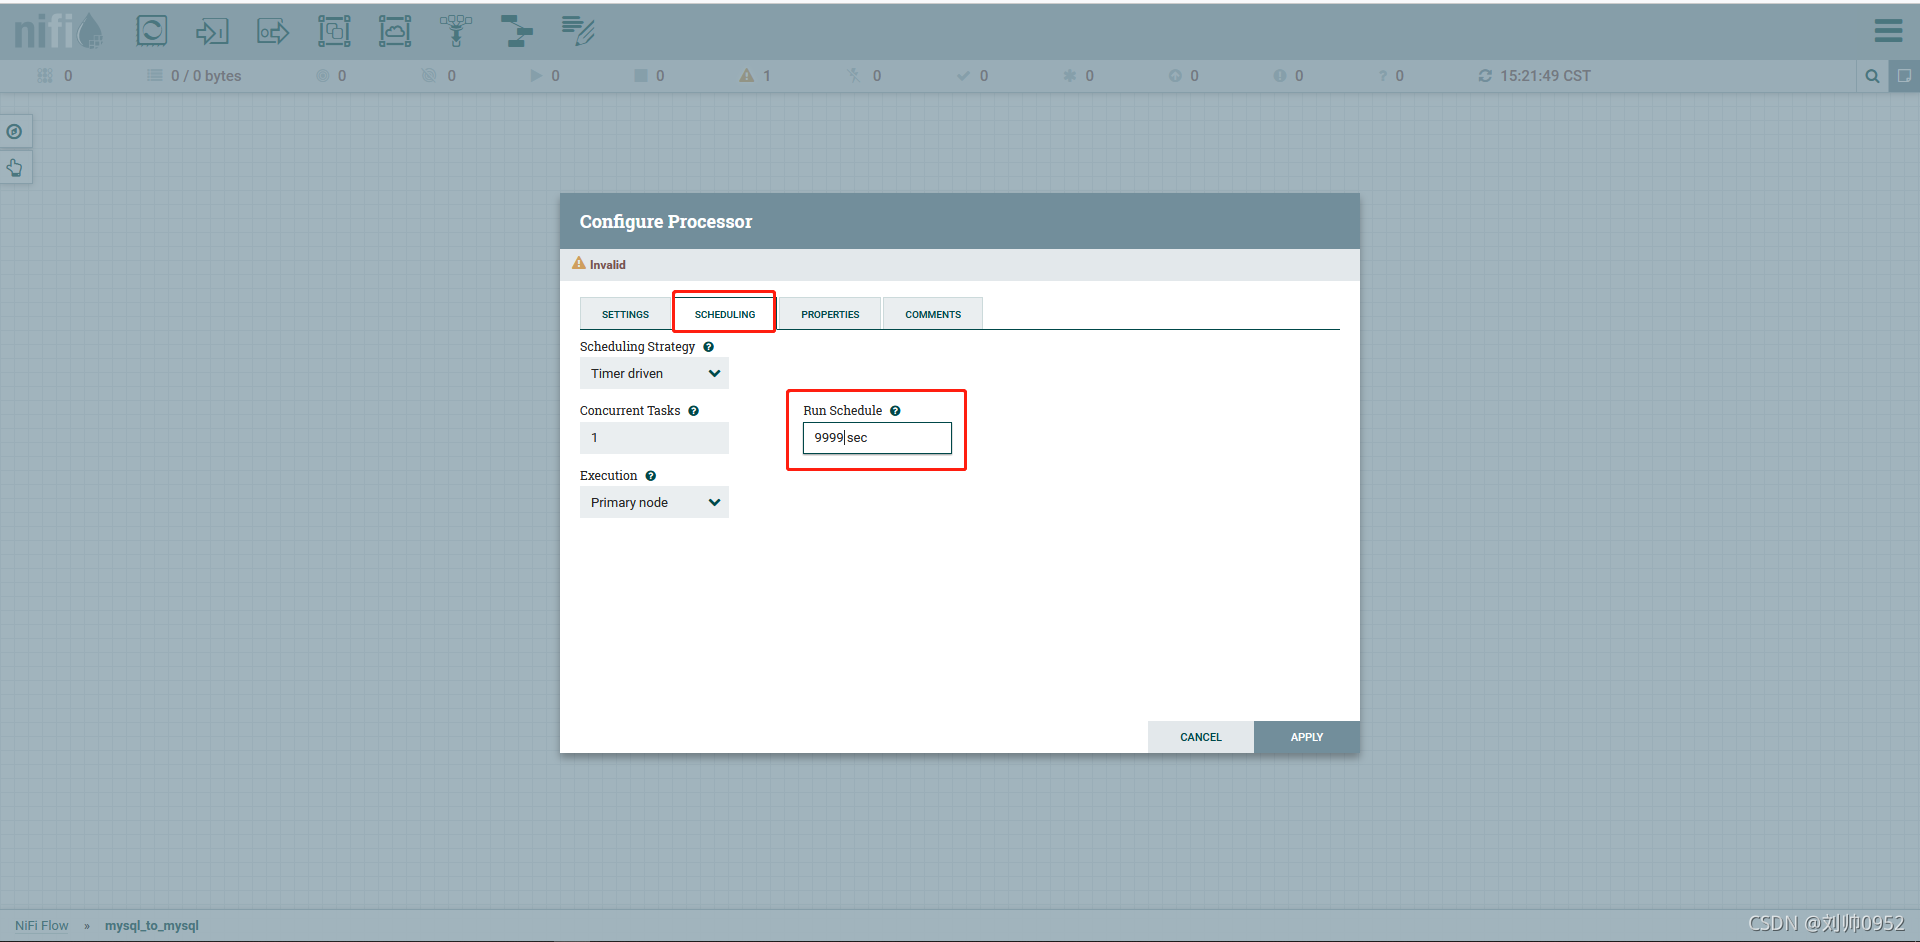Switch to the SETTINGS tab
The width and height of the screenshot is (1920, 942).
tap(625, 314)
